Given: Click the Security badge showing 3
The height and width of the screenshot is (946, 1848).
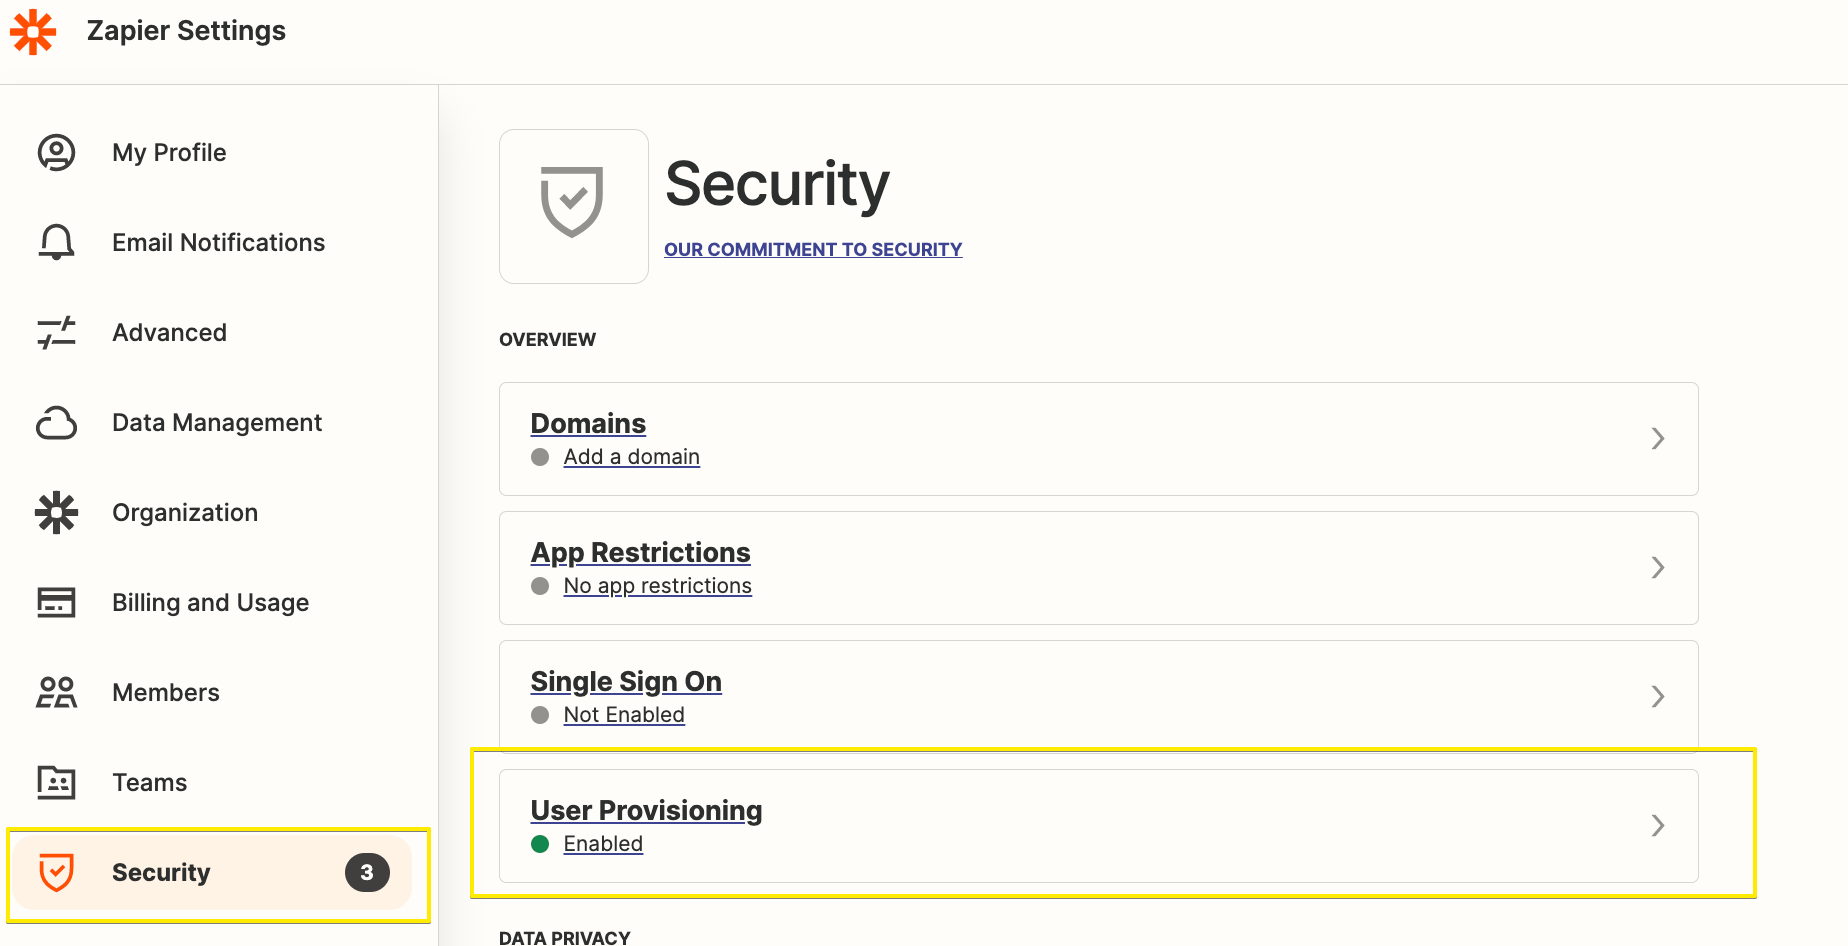Looking at the screenshot, I should (367, 872).
